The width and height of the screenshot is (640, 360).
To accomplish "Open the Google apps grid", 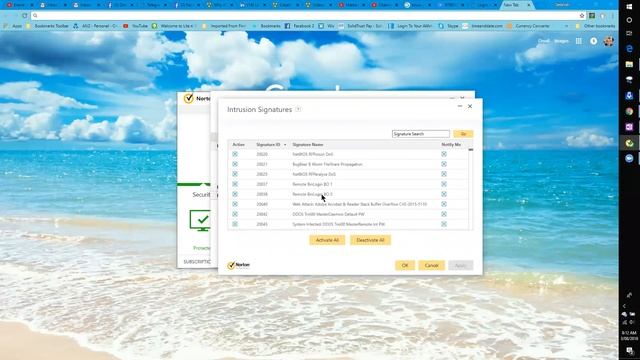I will click(578, 41).
